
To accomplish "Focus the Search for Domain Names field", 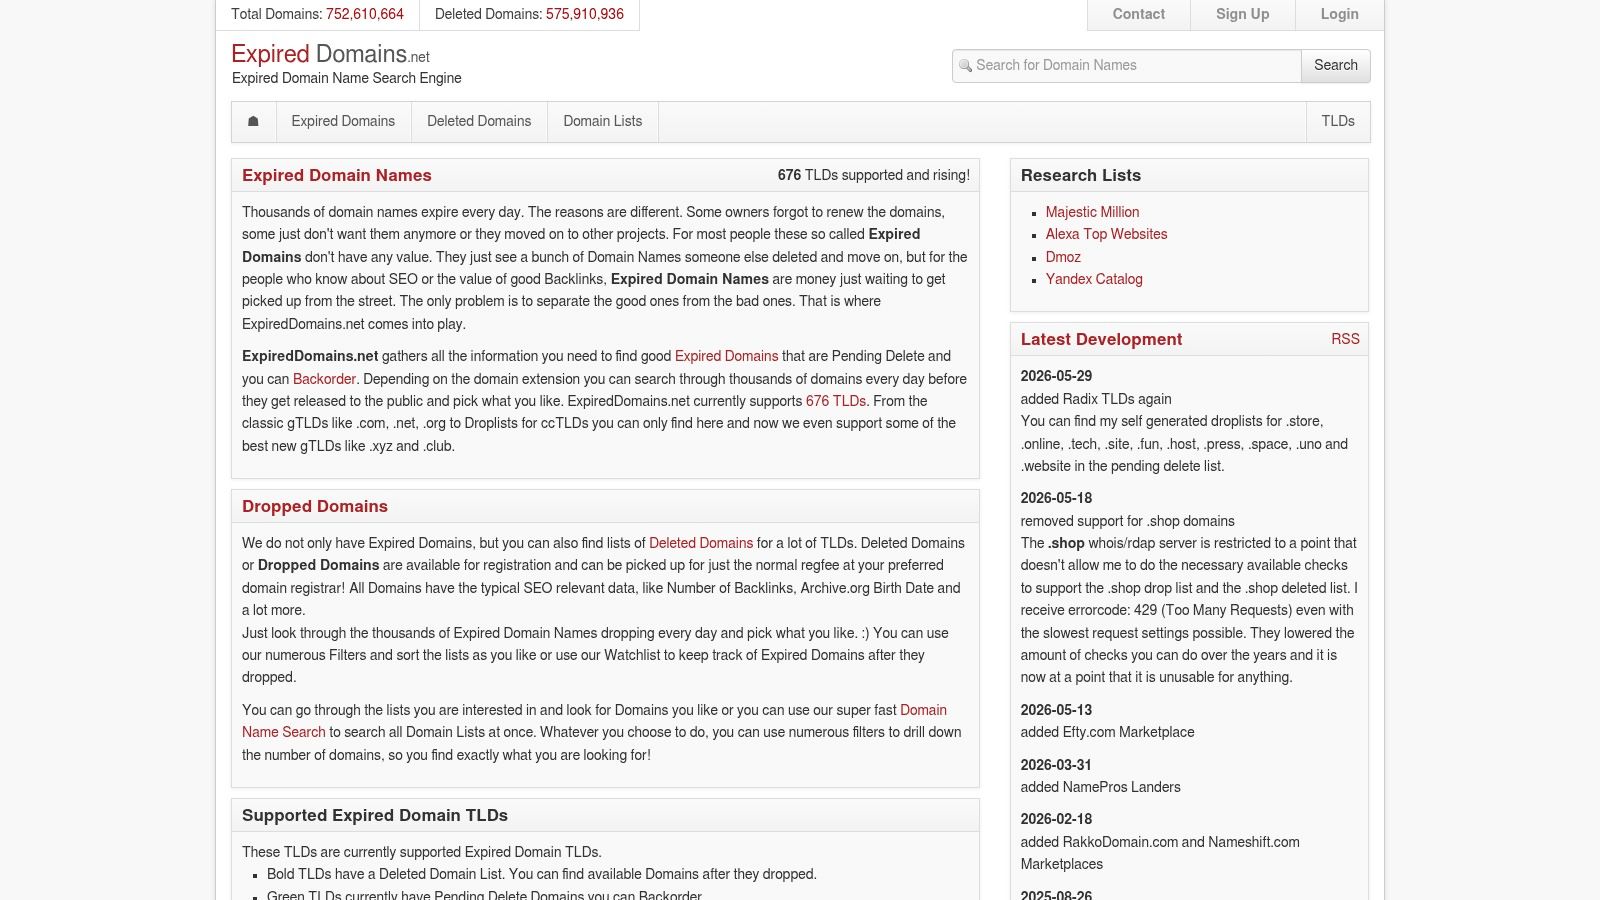I will click(1127, 65).
